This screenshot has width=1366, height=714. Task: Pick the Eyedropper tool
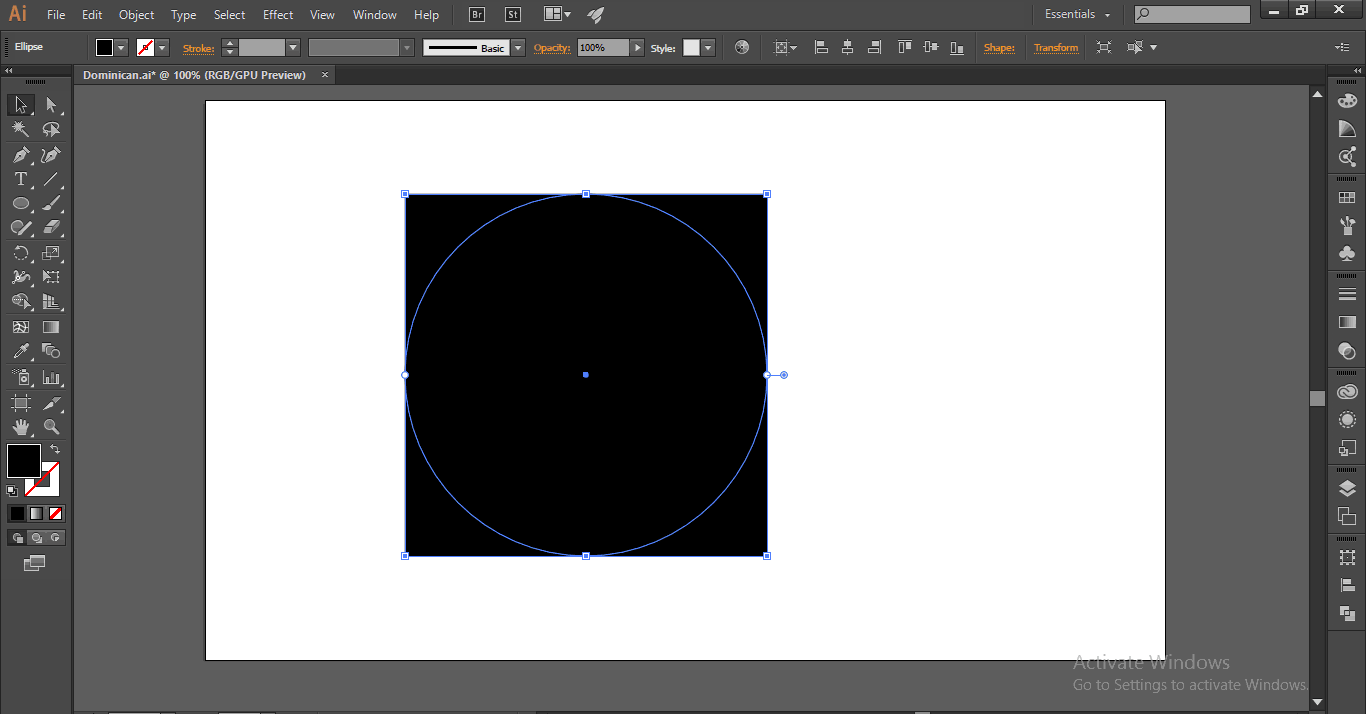click(x=20, y=351)
